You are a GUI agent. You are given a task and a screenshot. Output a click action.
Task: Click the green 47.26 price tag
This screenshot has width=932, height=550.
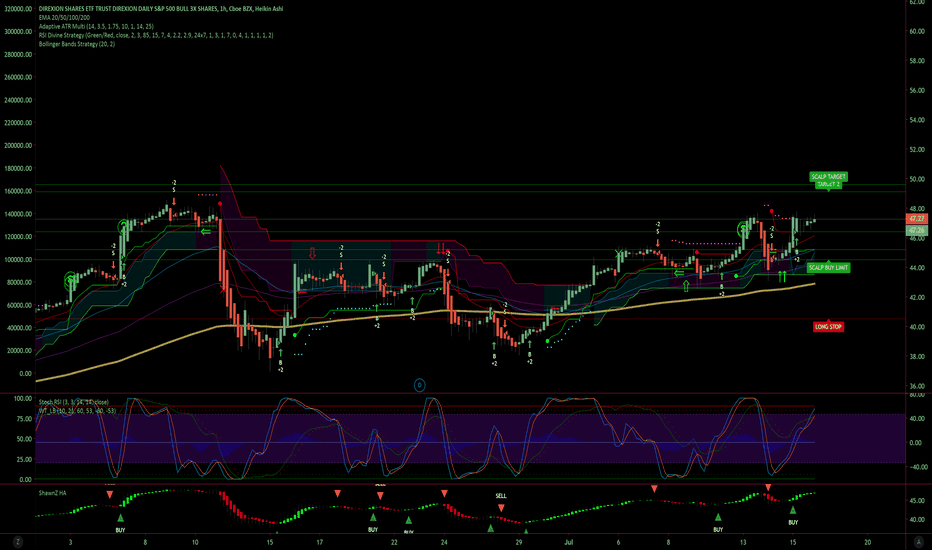click(917, 230)
